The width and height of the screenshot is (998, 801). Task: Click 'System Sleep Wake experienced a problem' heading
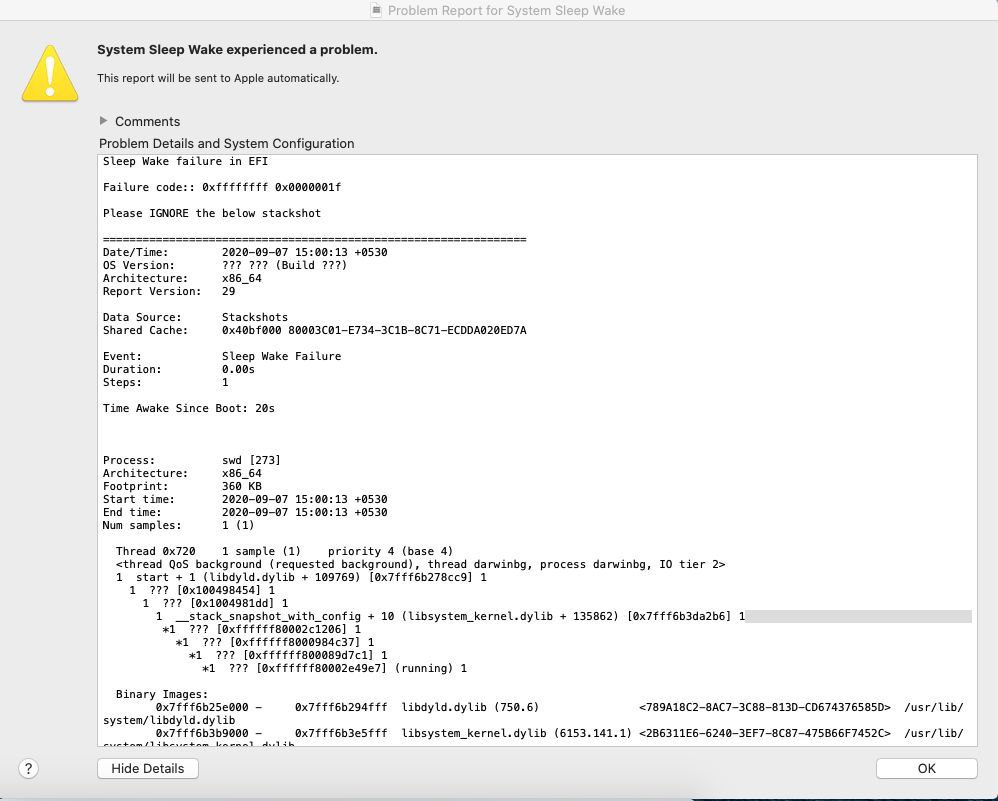pos(237,50)
